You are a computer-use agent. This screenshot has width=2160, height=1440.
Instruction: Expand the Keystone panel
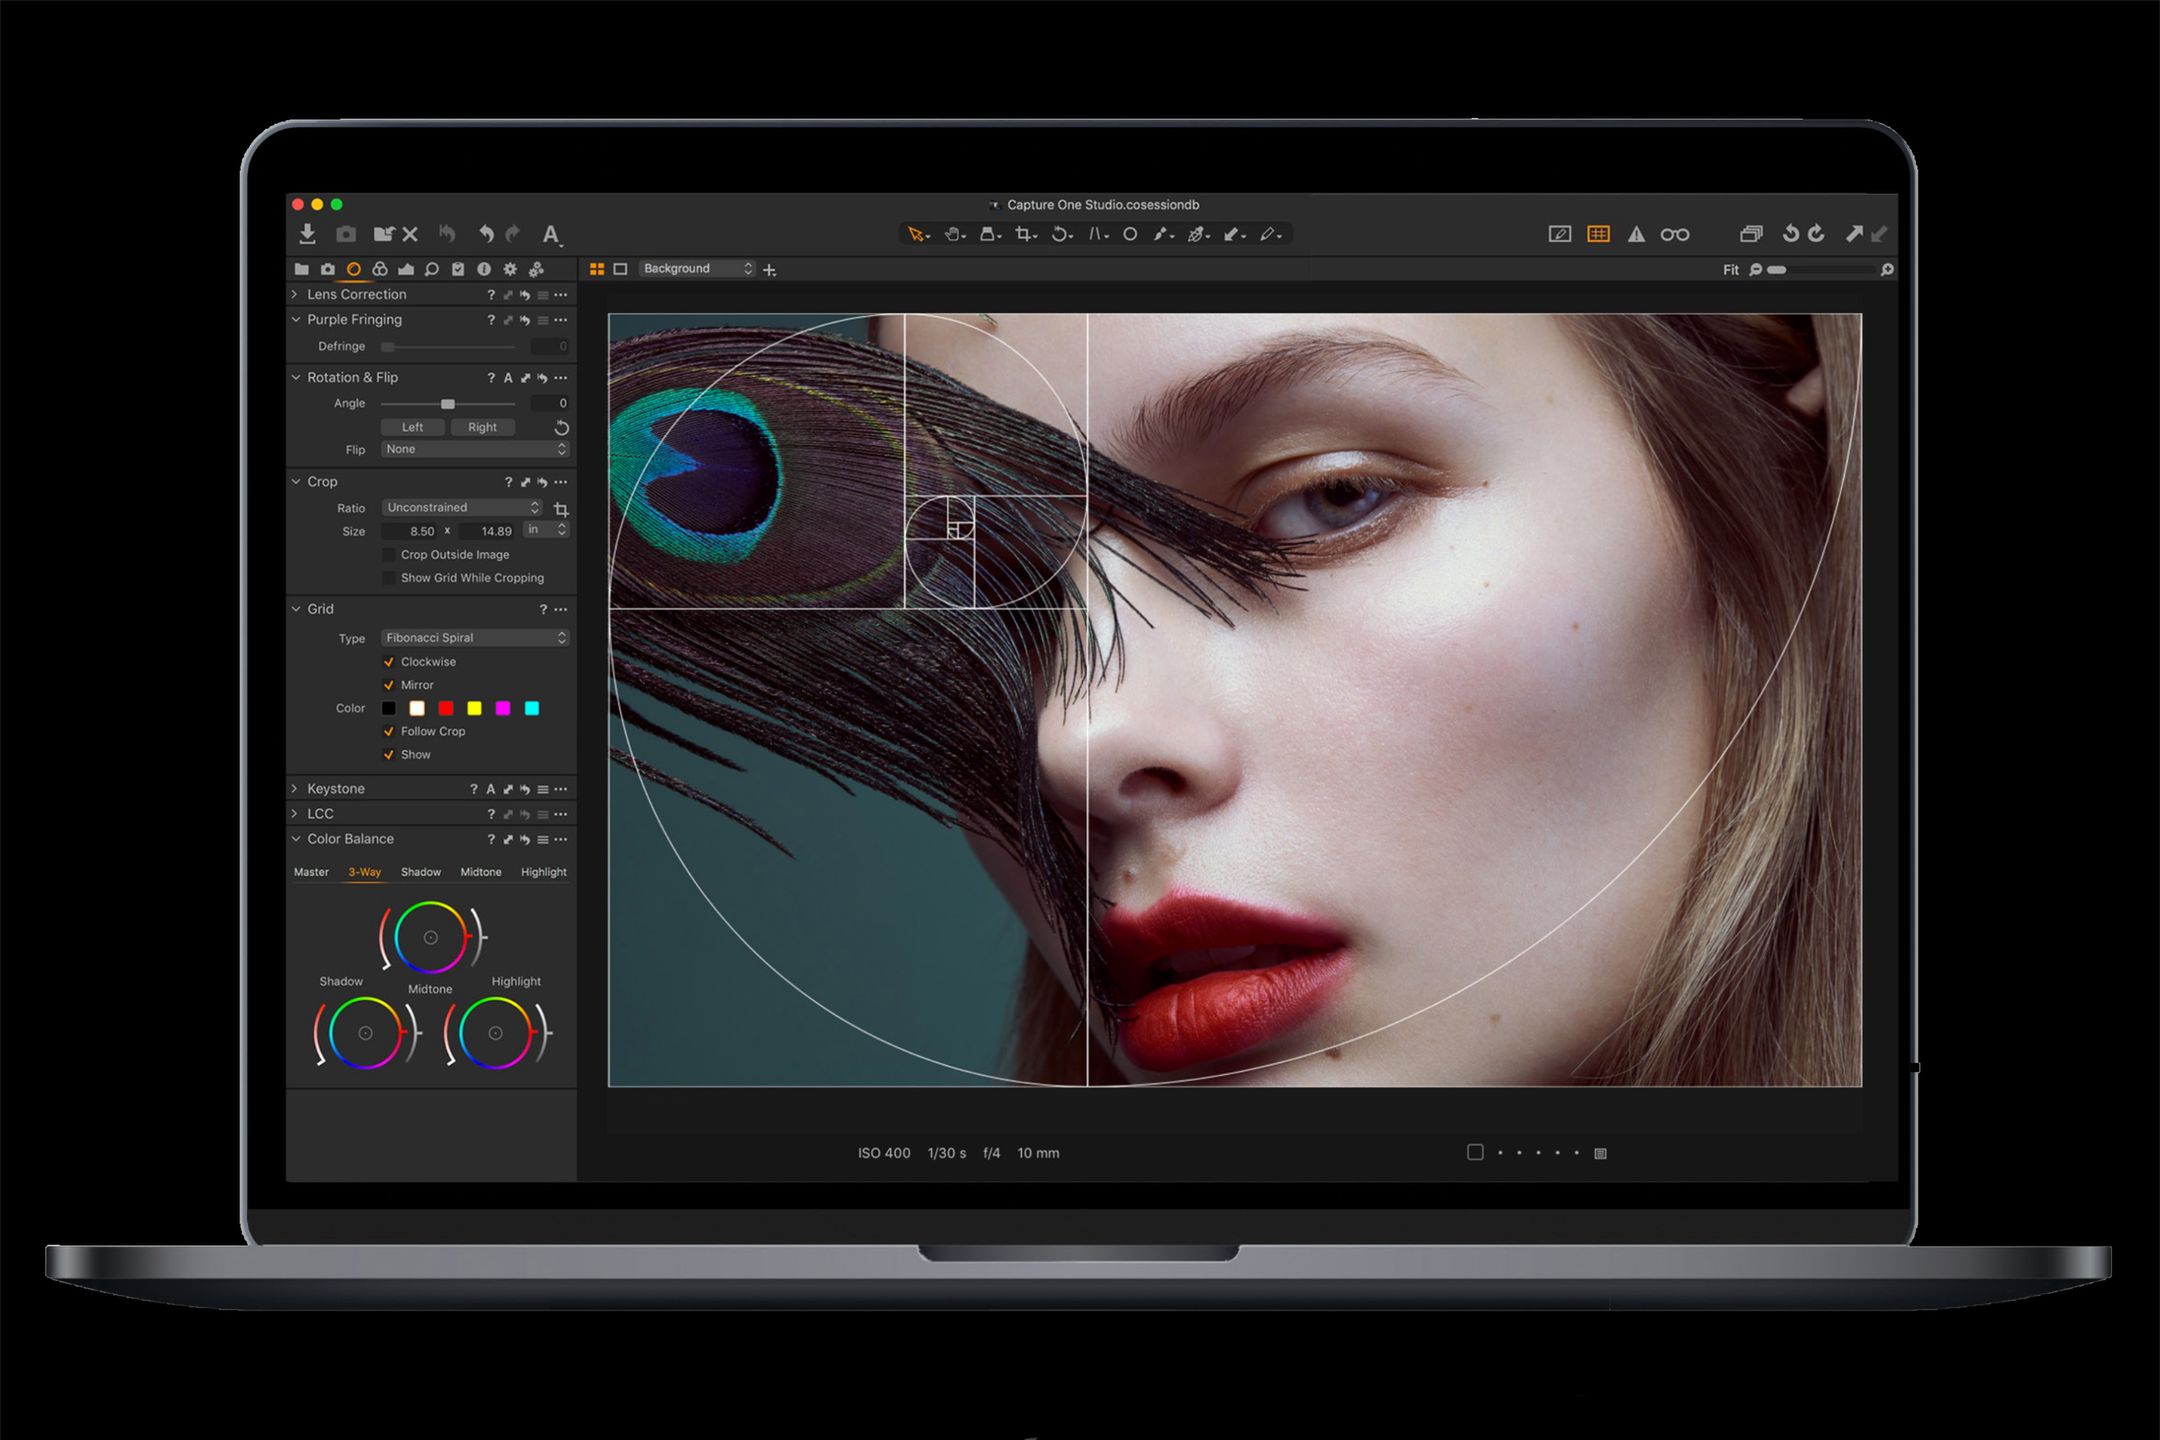(x=295, y=789)
